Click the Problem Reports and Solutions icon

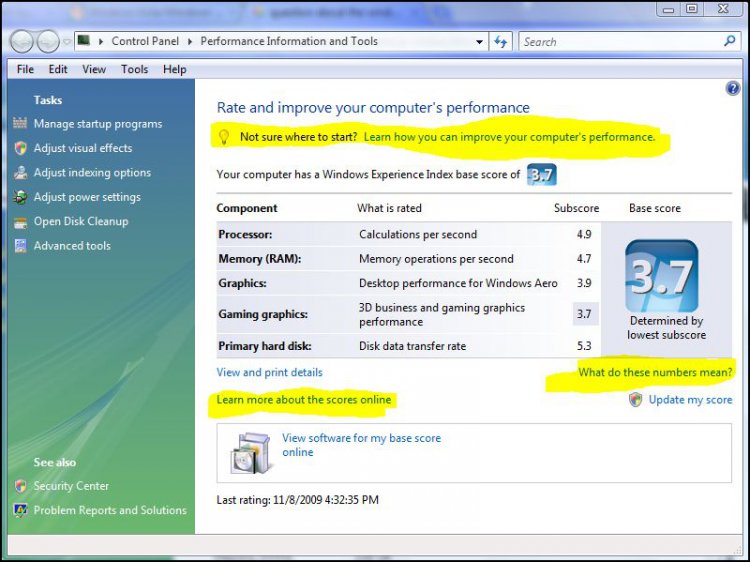tap(21, 510)
